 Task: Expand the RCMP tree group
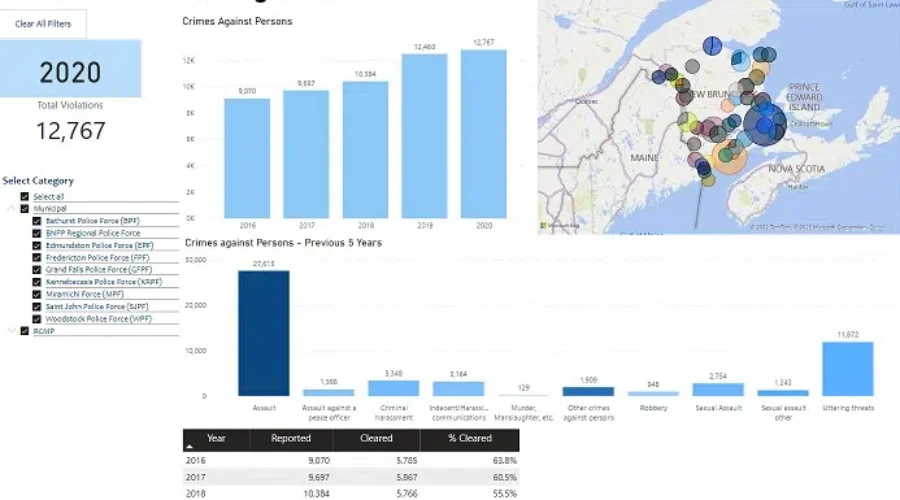(11, 331)
